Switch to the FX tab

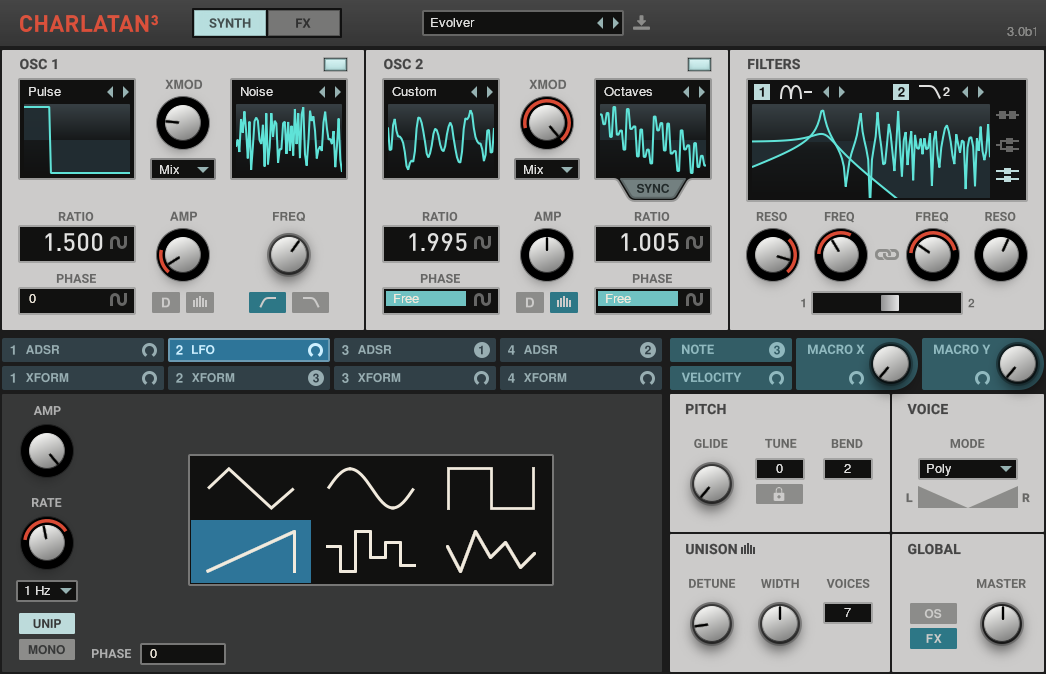pos(303,23)
